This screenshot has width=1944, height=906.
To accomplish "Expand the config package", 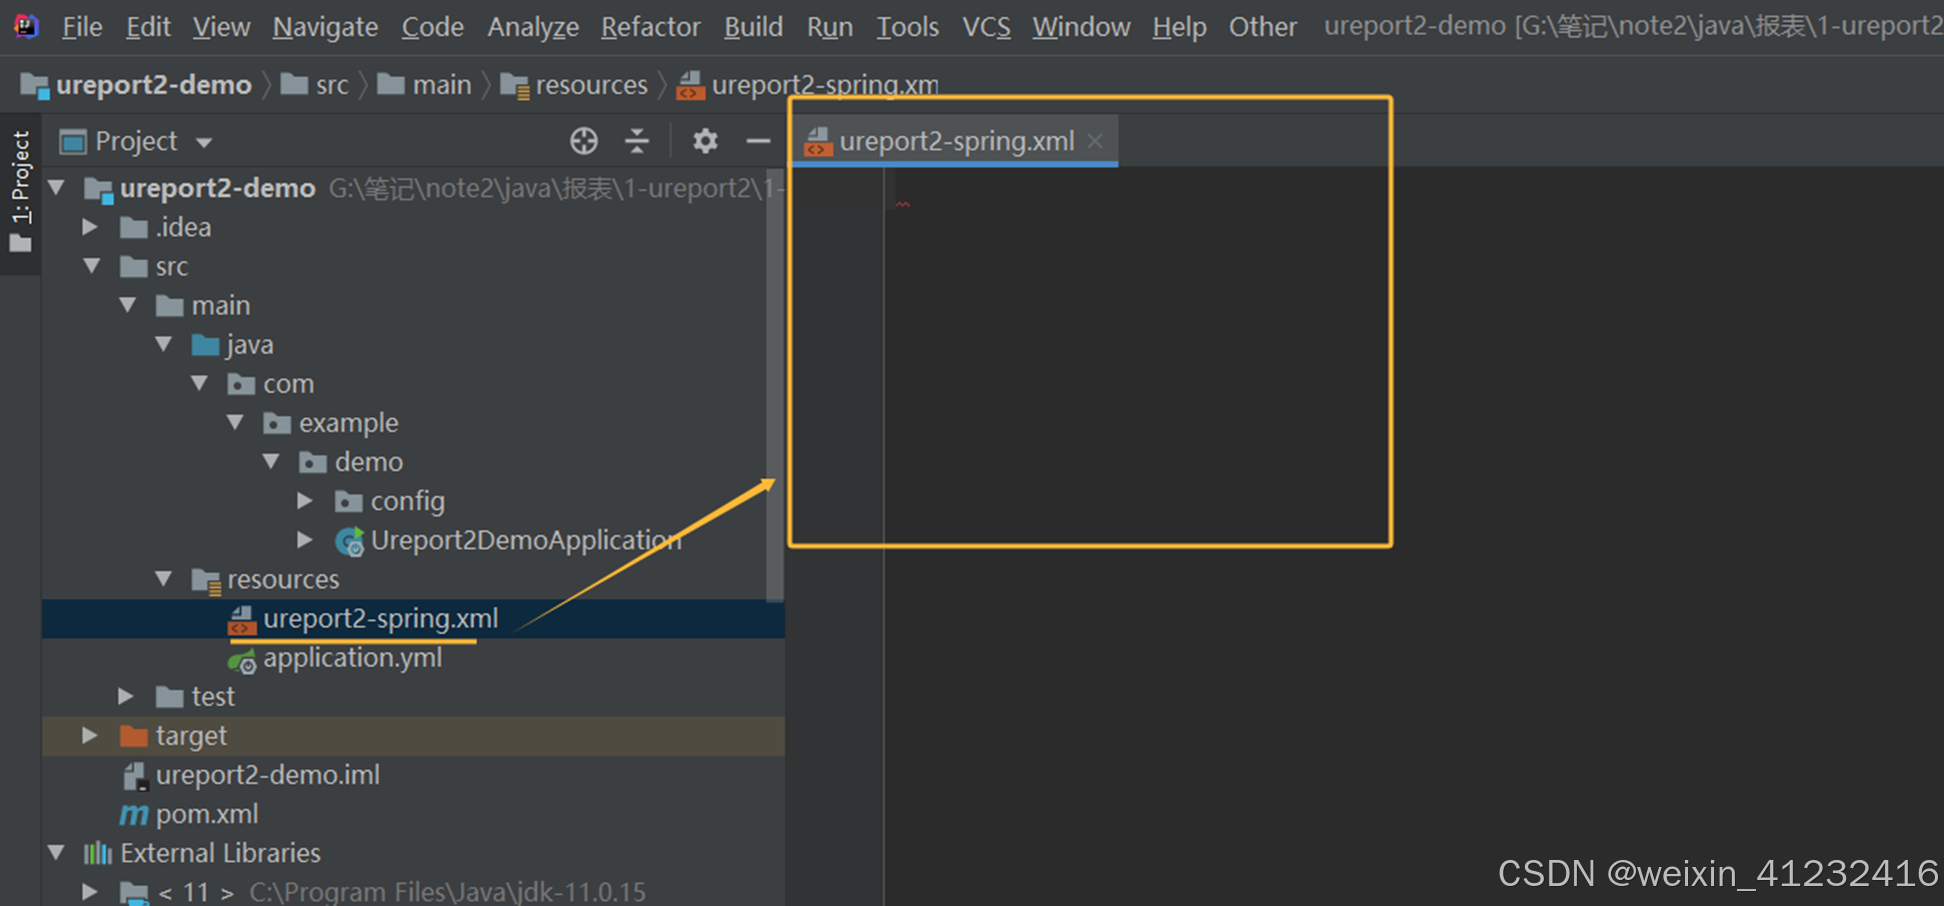I will click(x=305, y=500).
